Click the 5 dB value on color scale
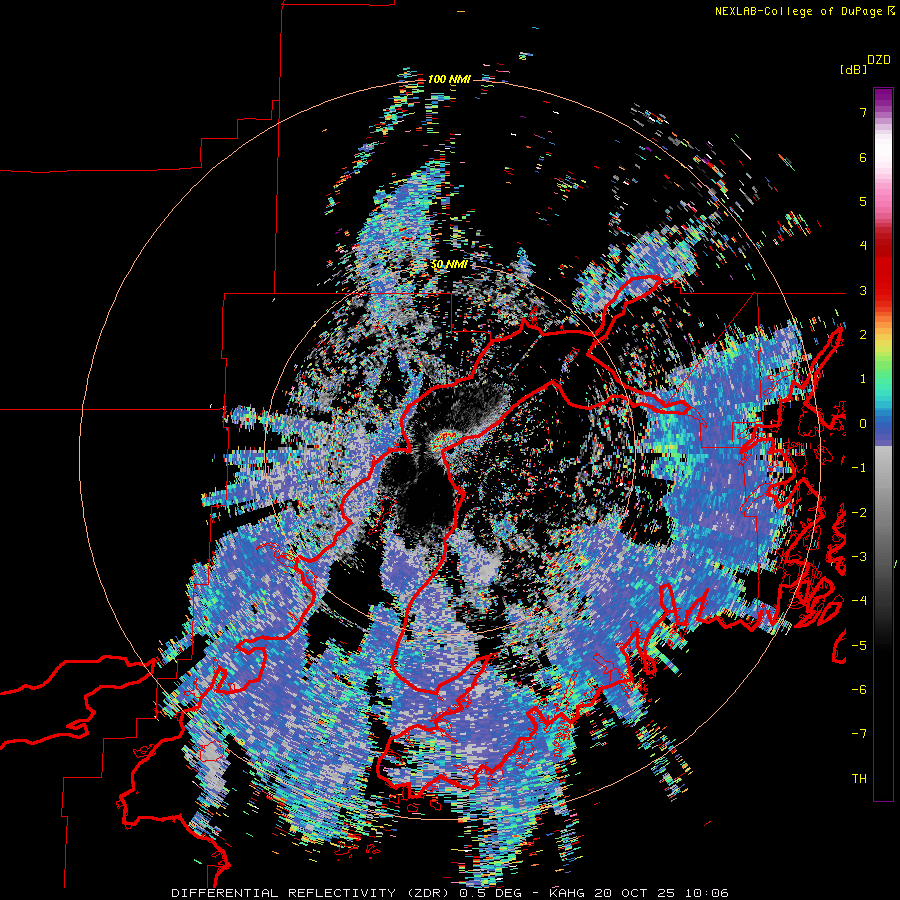Screen dimensions: 900x900 click(863, 201)
